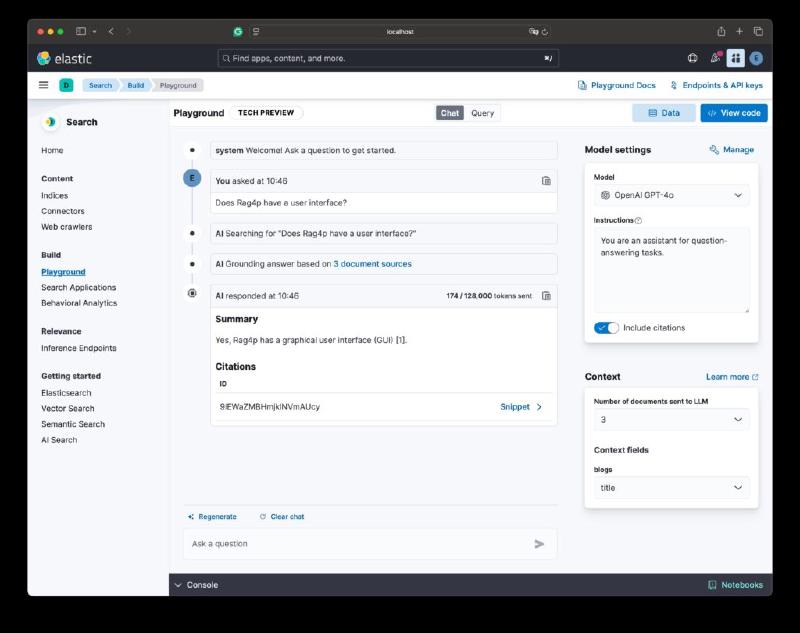Open the Playground Docs link

coord(617,85)
